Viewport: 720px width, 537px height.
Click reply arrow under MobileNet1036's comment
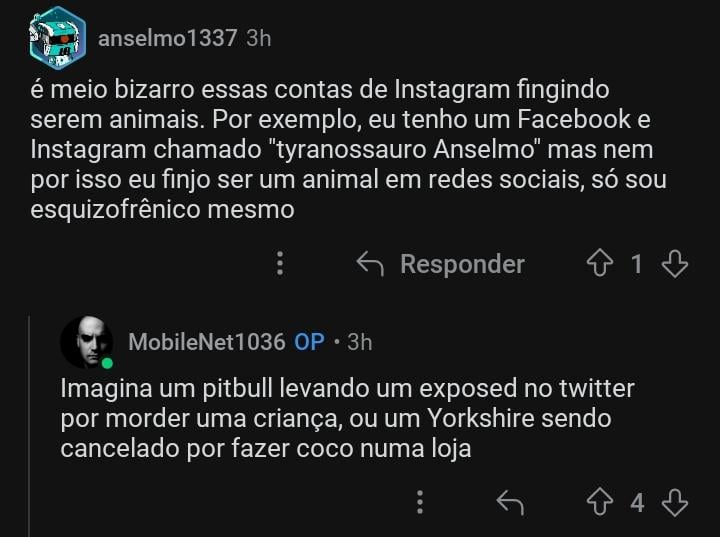(510, 502)
